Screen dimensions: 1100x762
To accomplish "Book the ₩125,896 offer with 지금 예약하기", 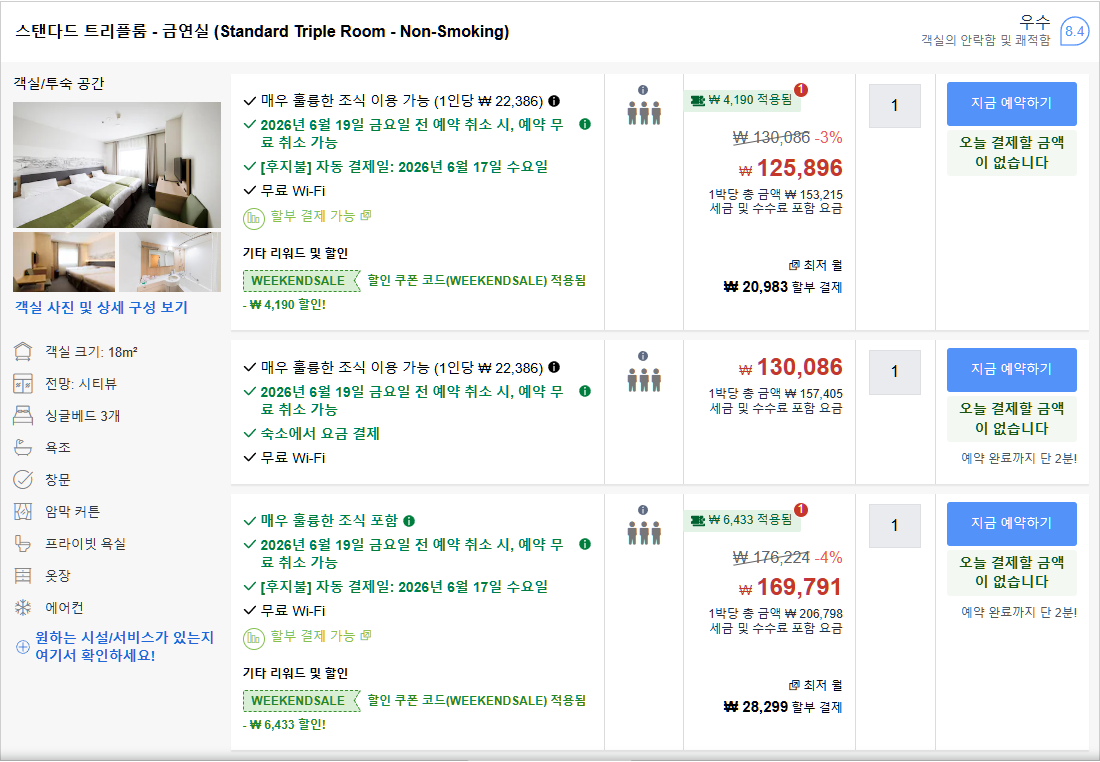I will coord(1011,103).
